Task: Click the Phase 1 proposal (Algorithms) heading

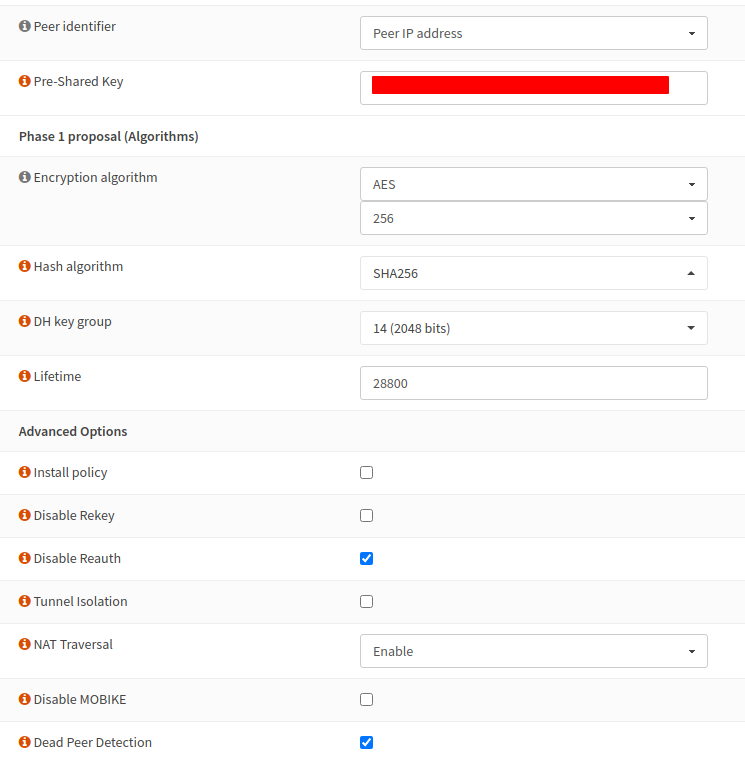Action: click(x=109, y=136)
